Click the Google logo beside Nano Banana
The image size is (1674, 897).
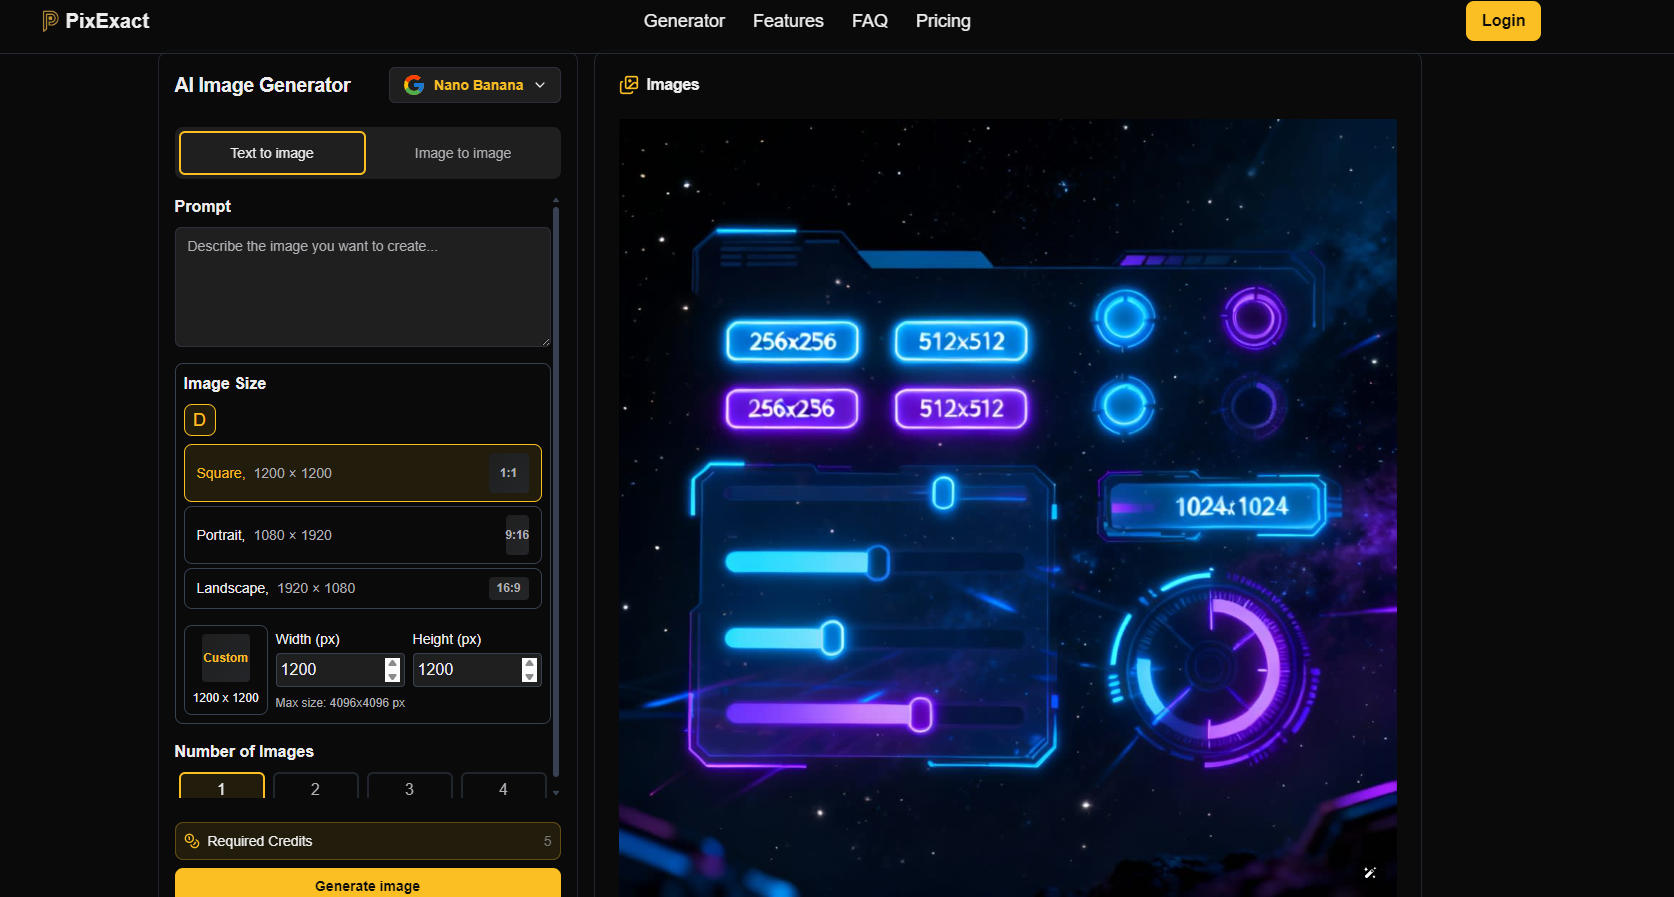coord(413,85)
